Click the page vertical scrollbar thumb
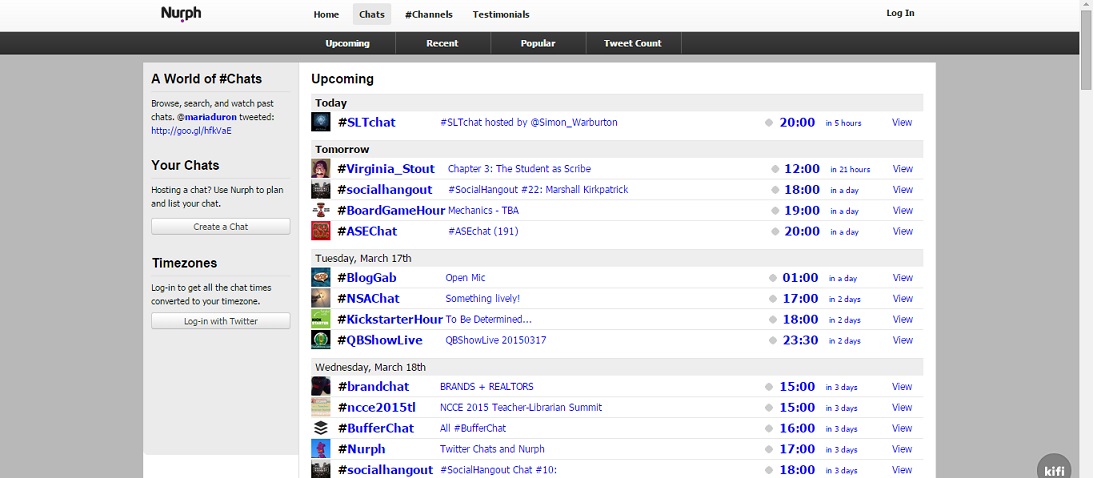The height and width of the screenshot is (478, 1094). click(1086, 50)
